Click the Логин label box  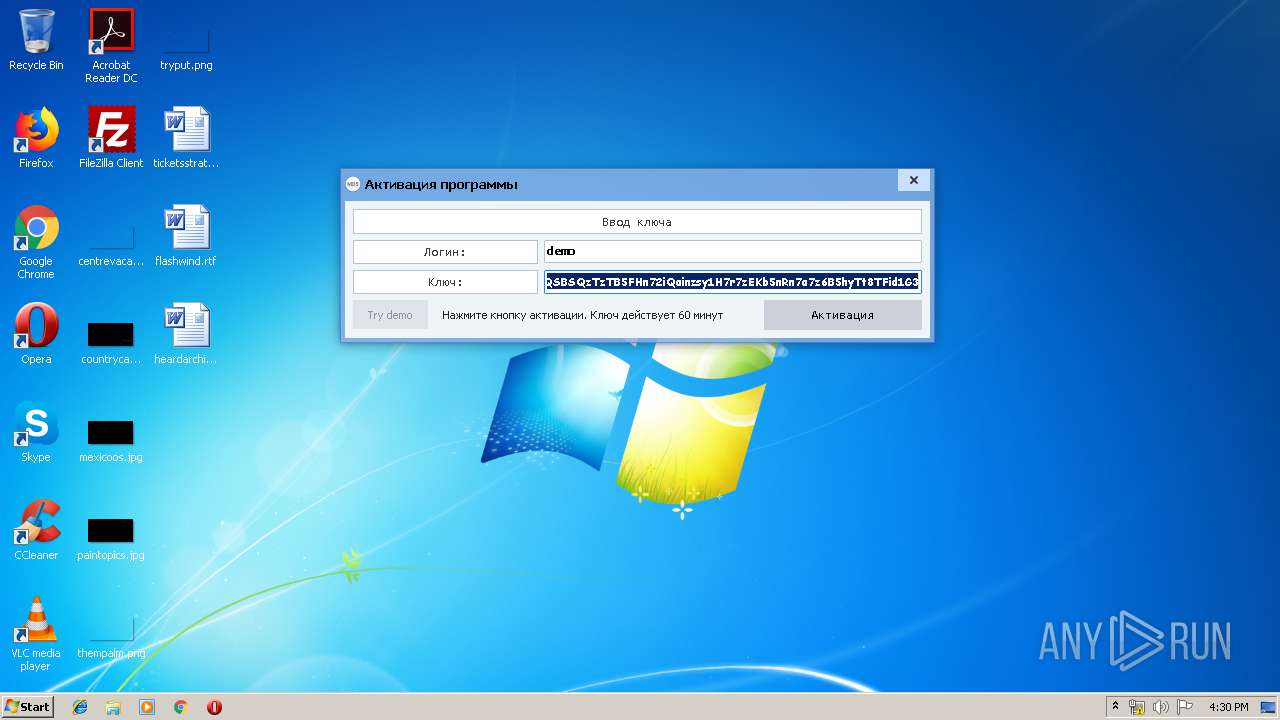(x=445, y=252)
